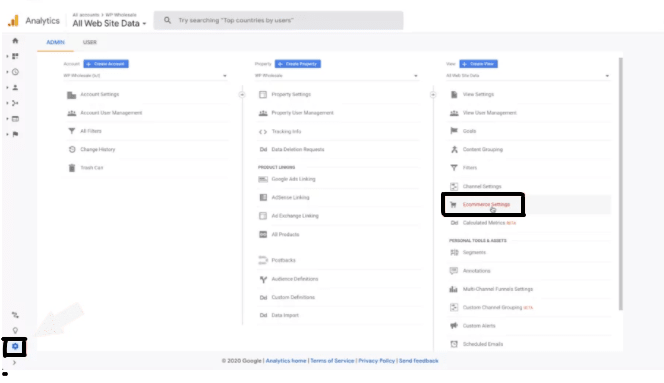Viewport: 664px width, 383px height.
Task: Follow Send feedback footer link
Action: point(418,361)
